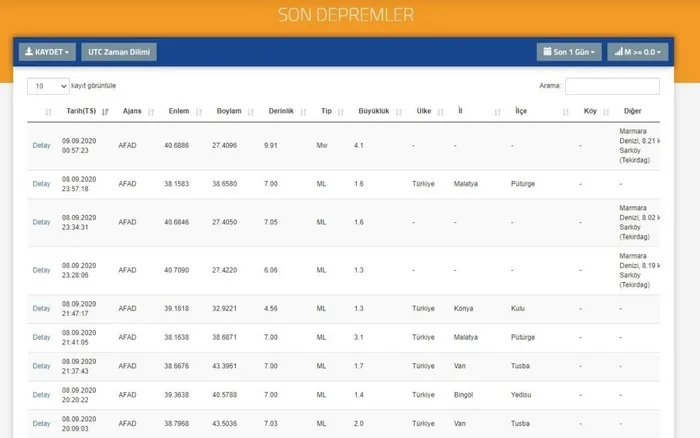Click the latitude value 38.7968
Image resolution: width=700 pixels, height=438 pixels.
point(176,424)
